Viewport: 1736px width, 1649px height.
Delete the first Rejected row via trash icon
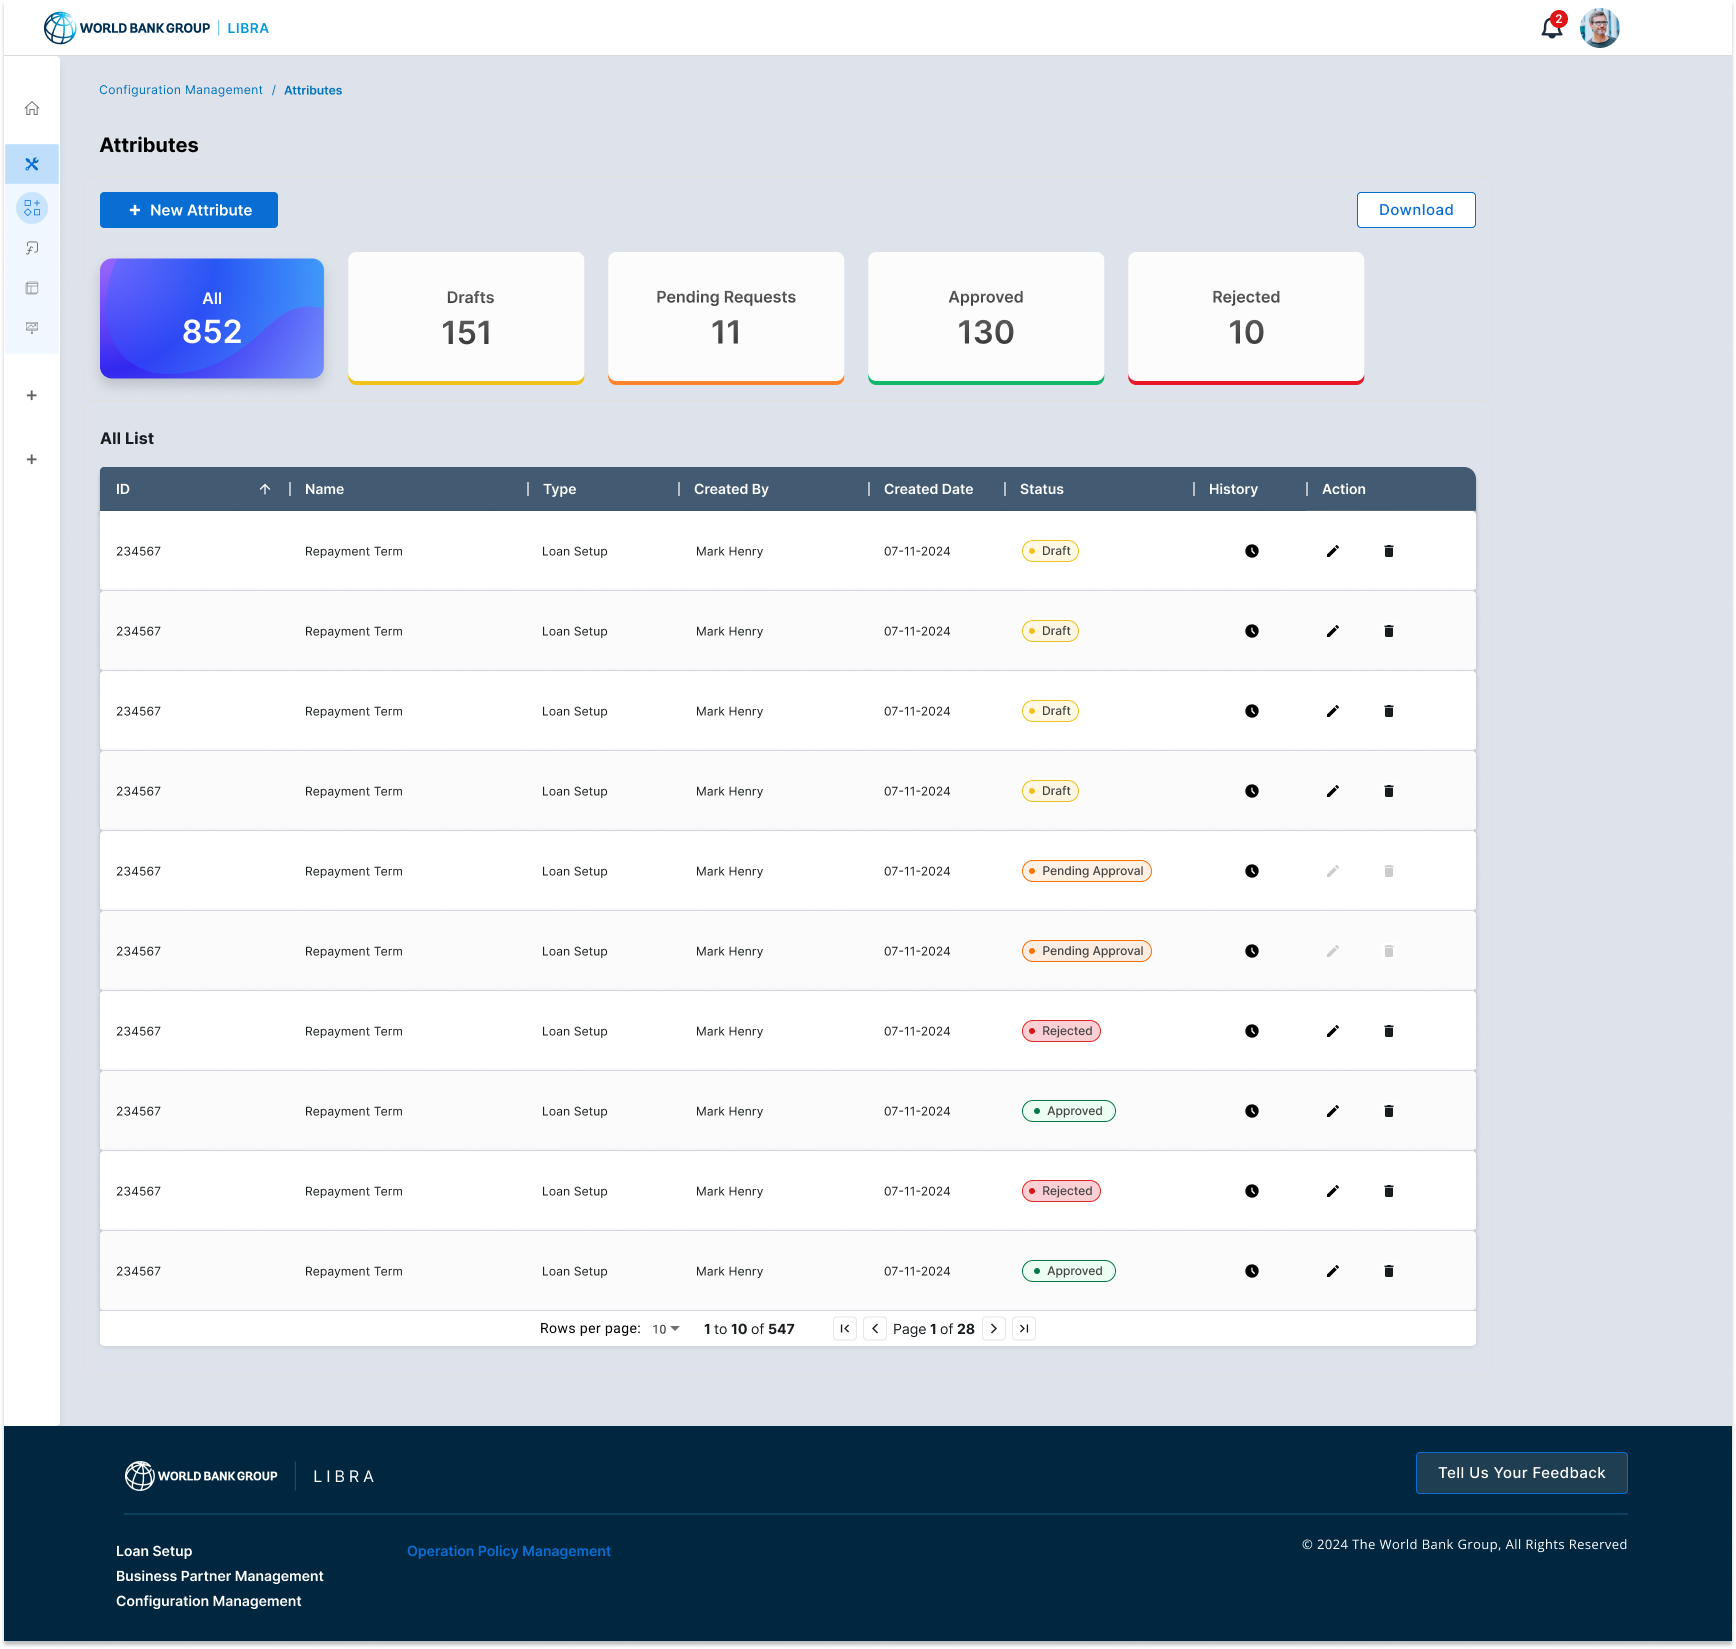click(x=1388, y=1031)
